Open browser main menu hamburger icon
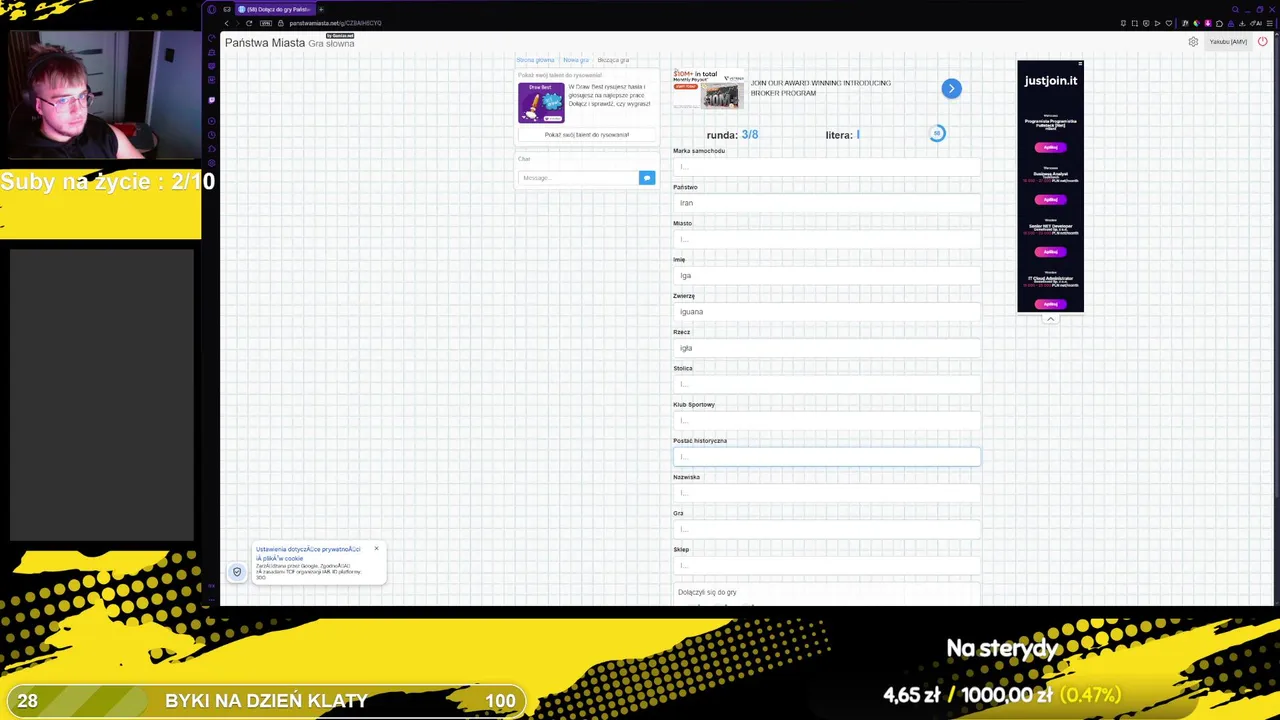 pyautogui.click(x=1269, y=23)
